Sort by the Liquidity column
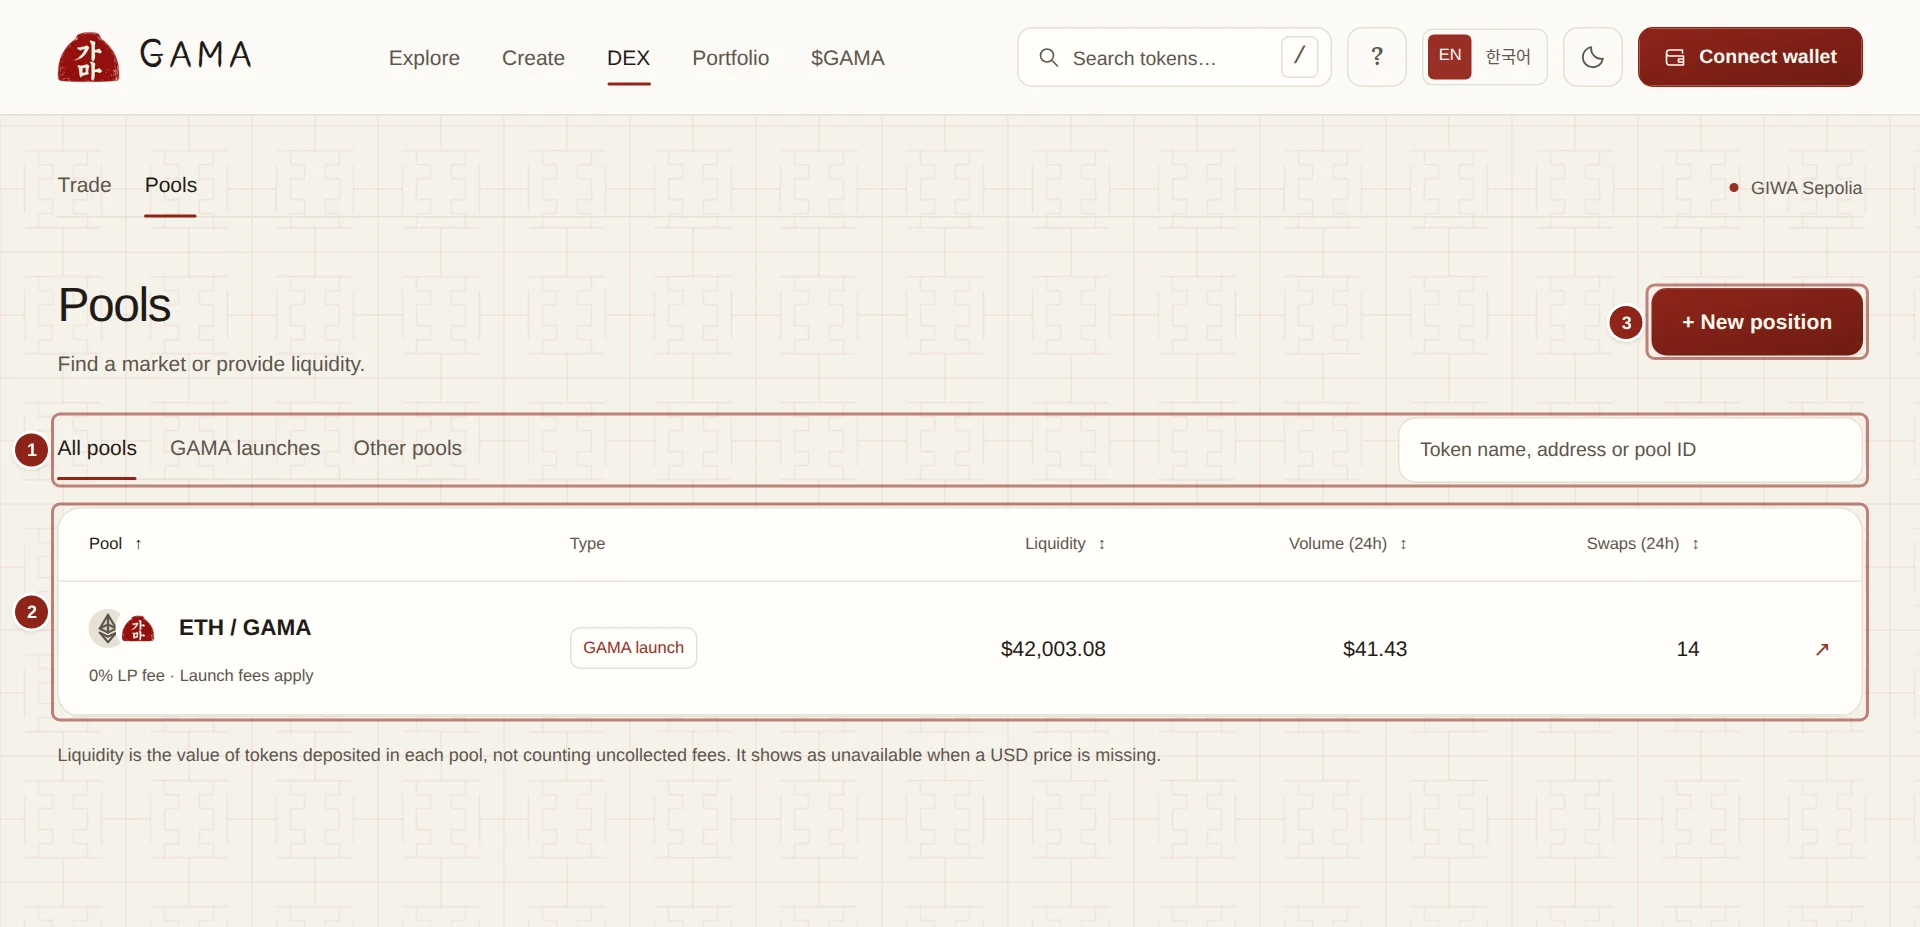 [x=1065, y=544]
